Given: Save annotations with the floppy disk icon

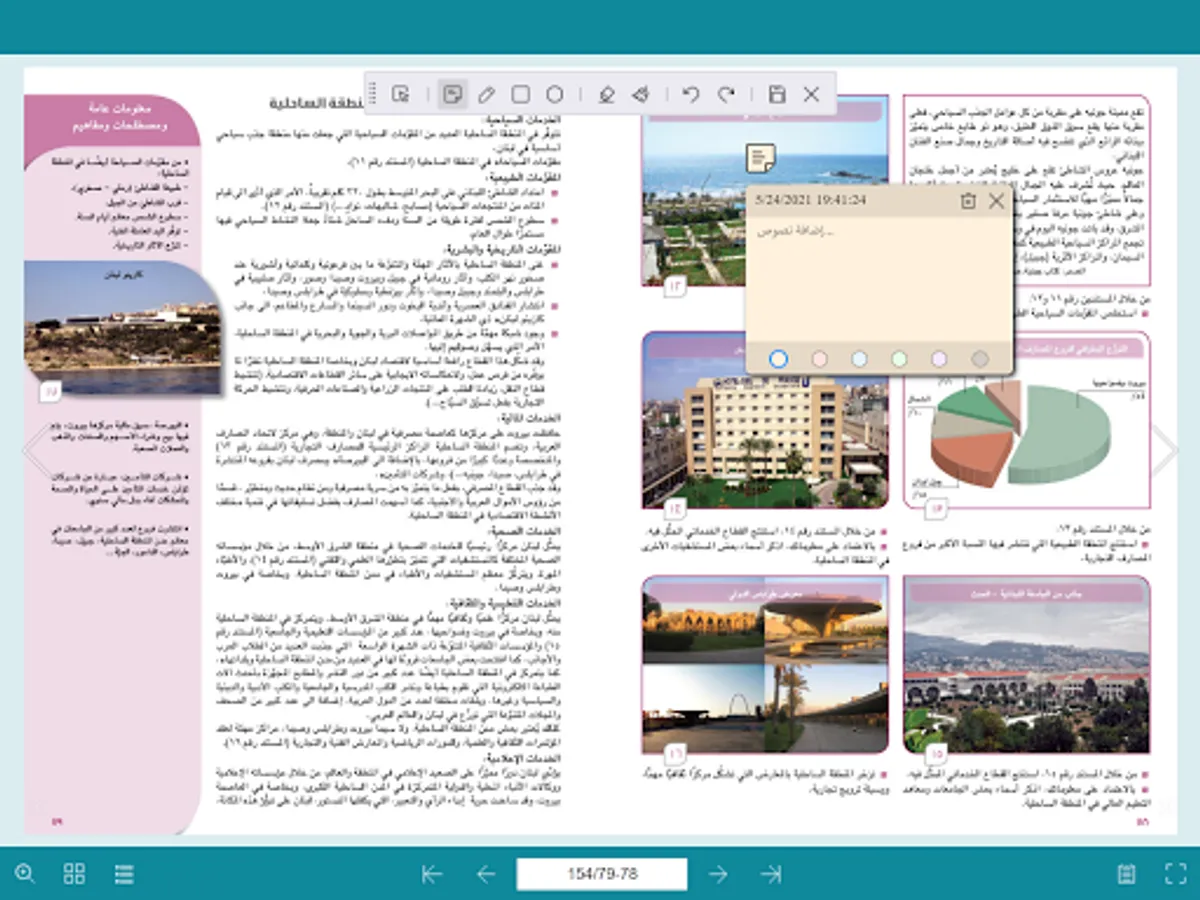Looking at the screenshot, I should pos(777,94).
